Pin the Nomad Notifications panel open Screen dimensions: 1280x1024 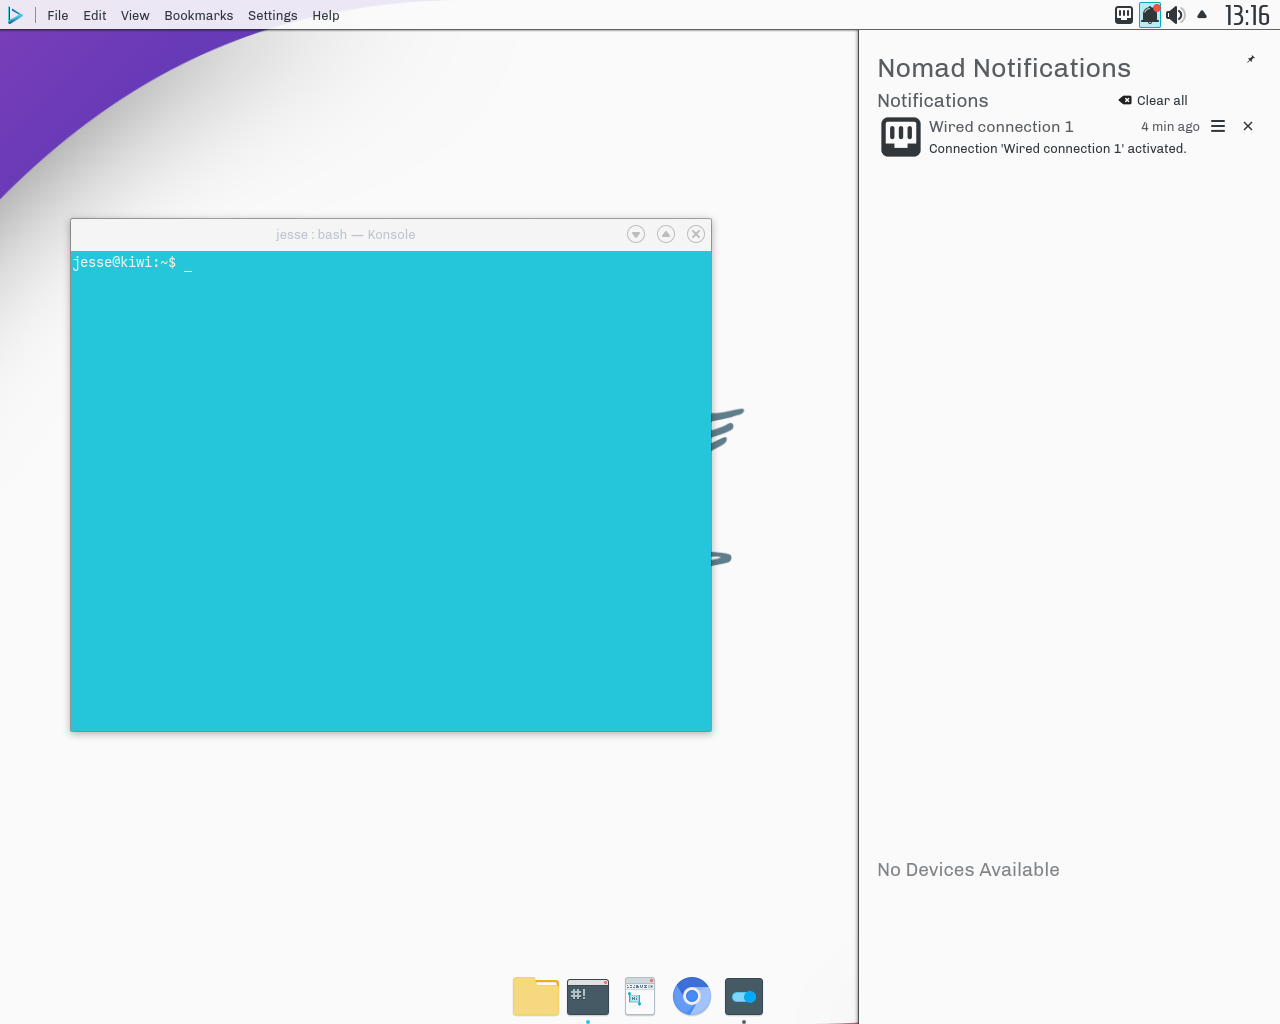pyautogui.click(x=1250, y=59)
